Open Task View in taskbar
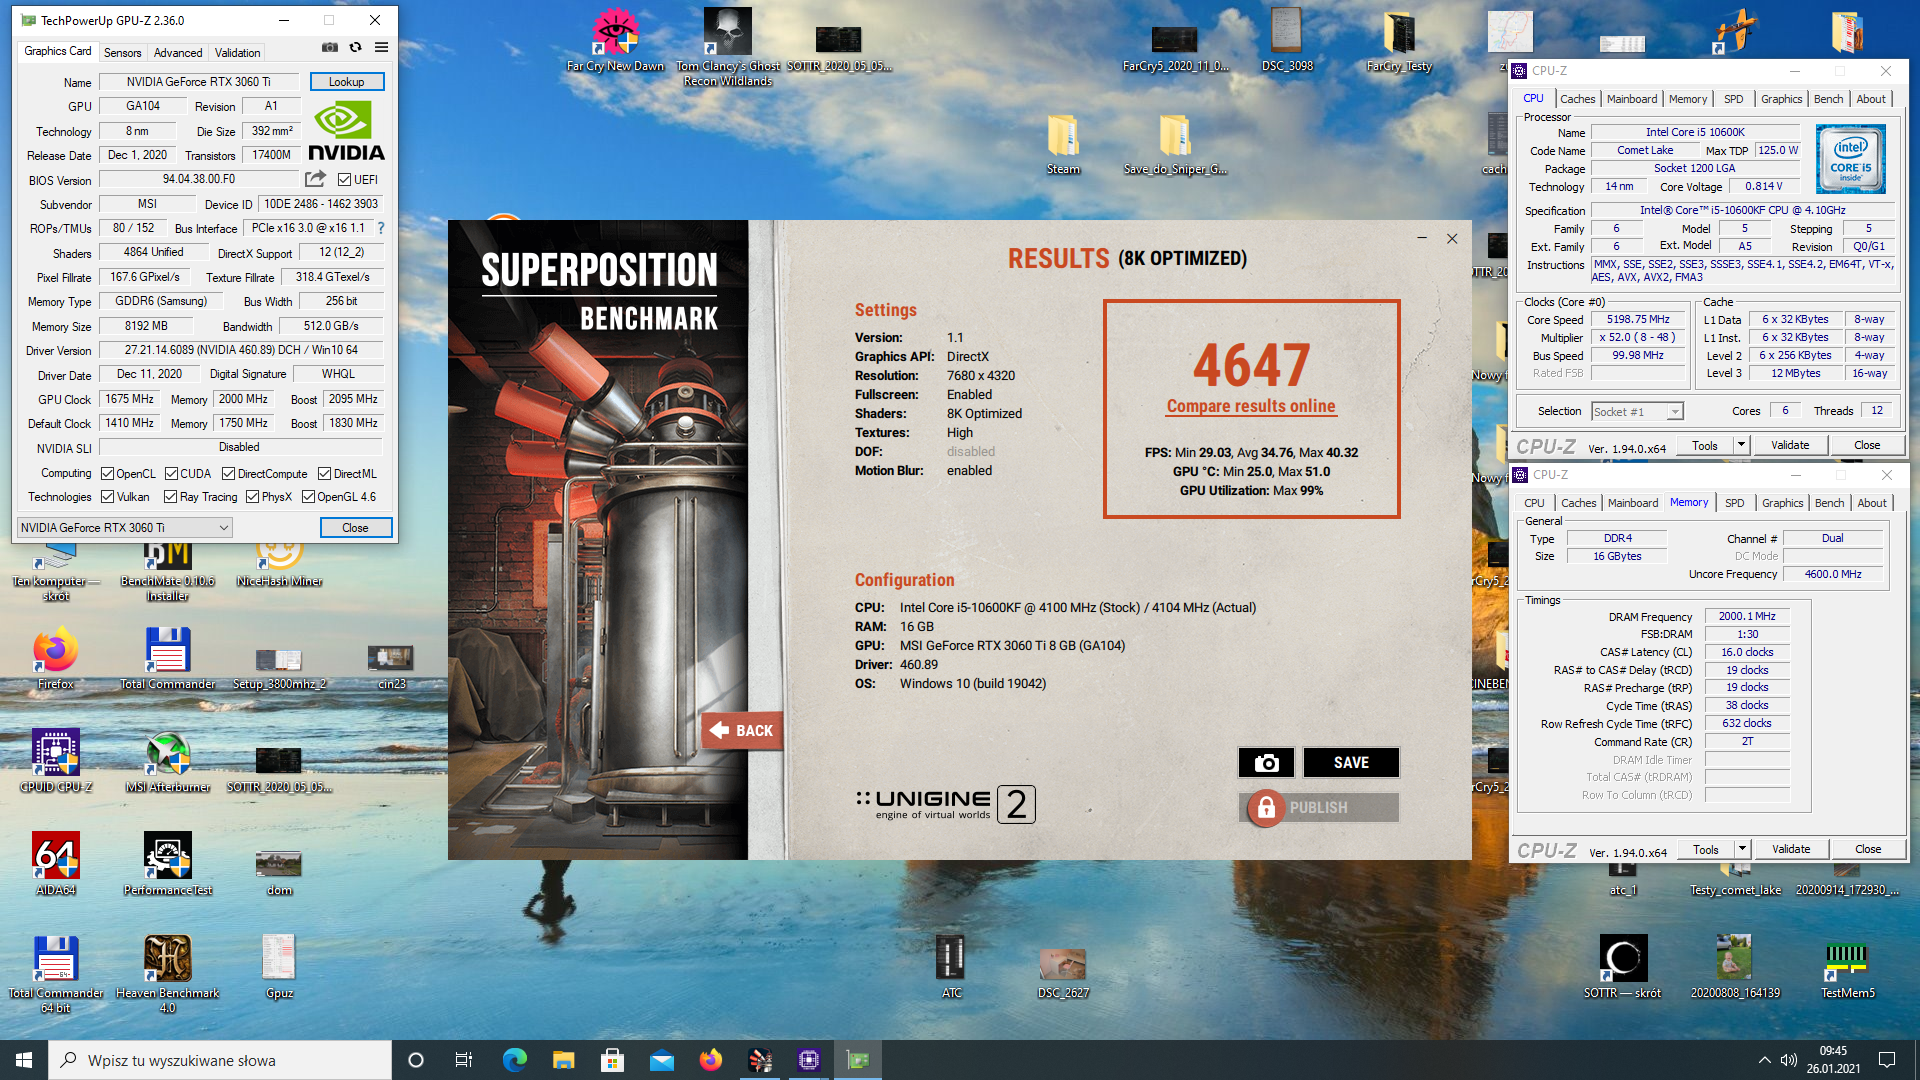1920x1080 pixels. tap(463, 1060)
